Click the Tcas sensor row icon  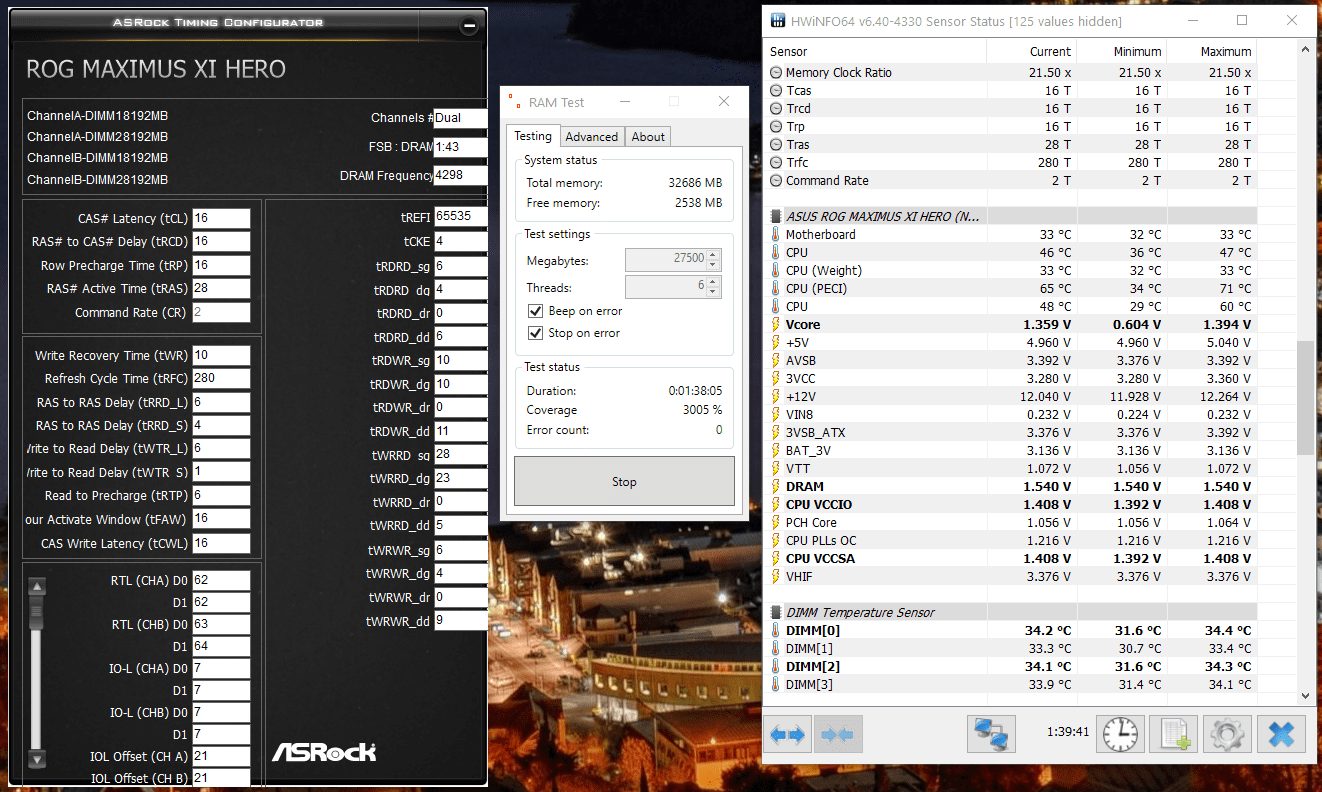point(777,91)
